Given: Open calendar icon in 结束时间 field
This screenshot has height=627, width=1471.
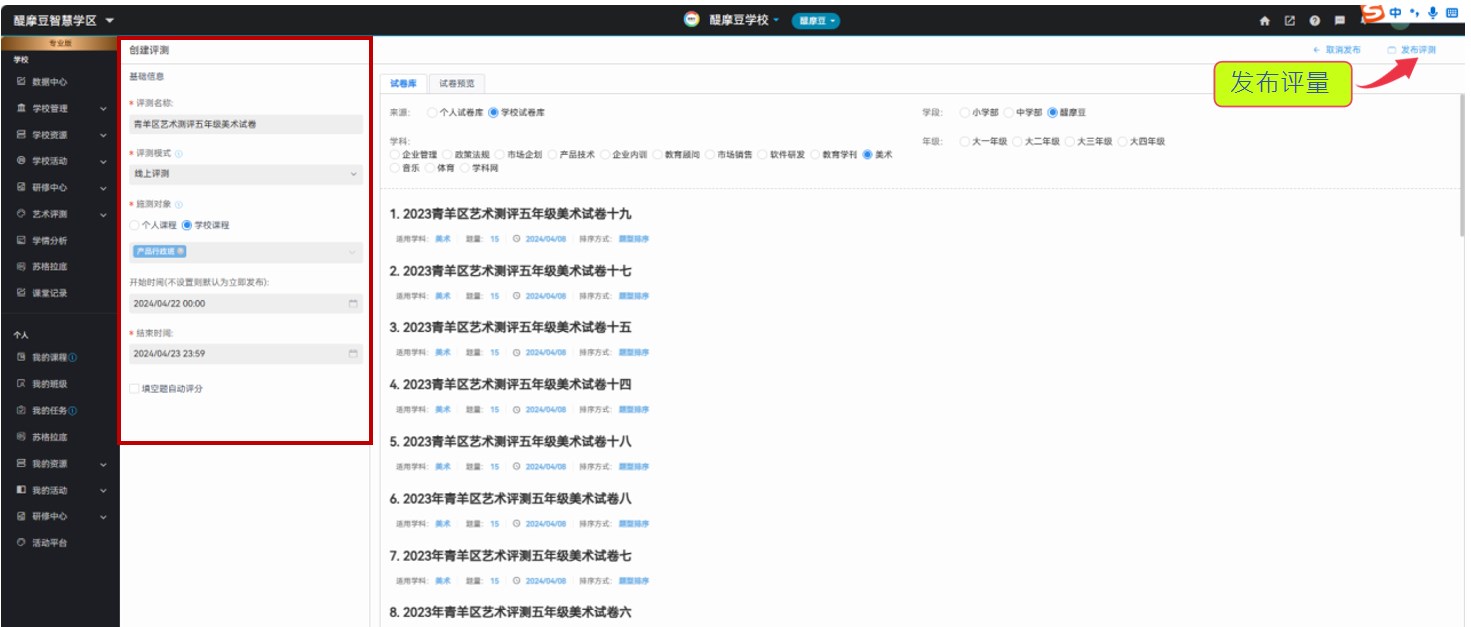Looking at the screenshot, I should tap(353, 354).
